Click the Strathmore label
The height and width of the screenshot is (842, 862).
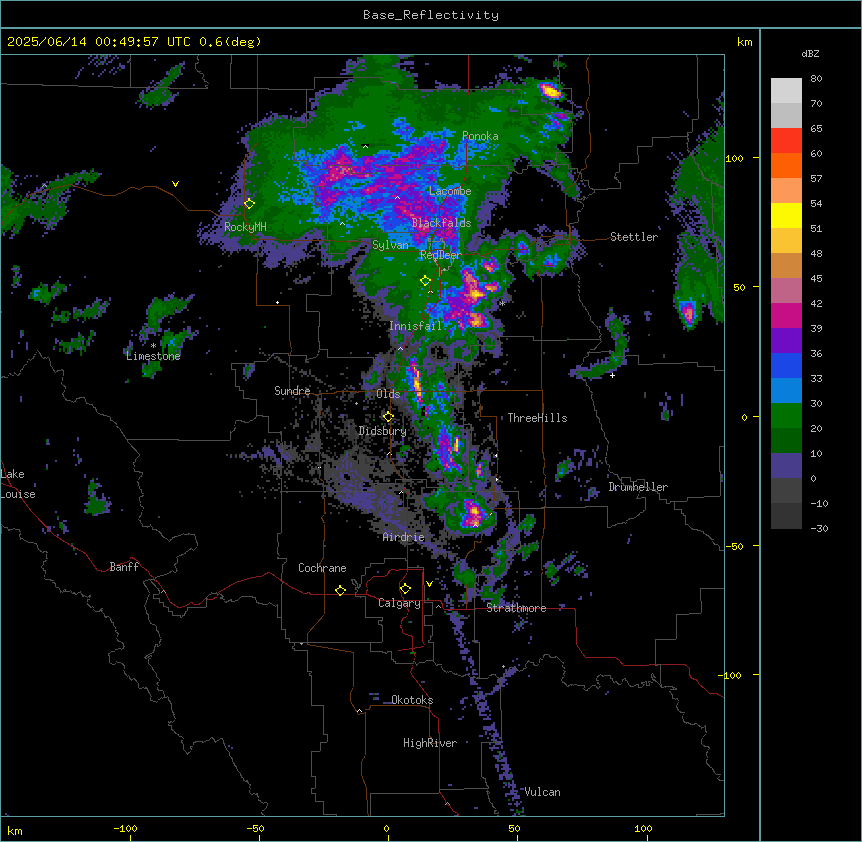click(x=516, y=608)
